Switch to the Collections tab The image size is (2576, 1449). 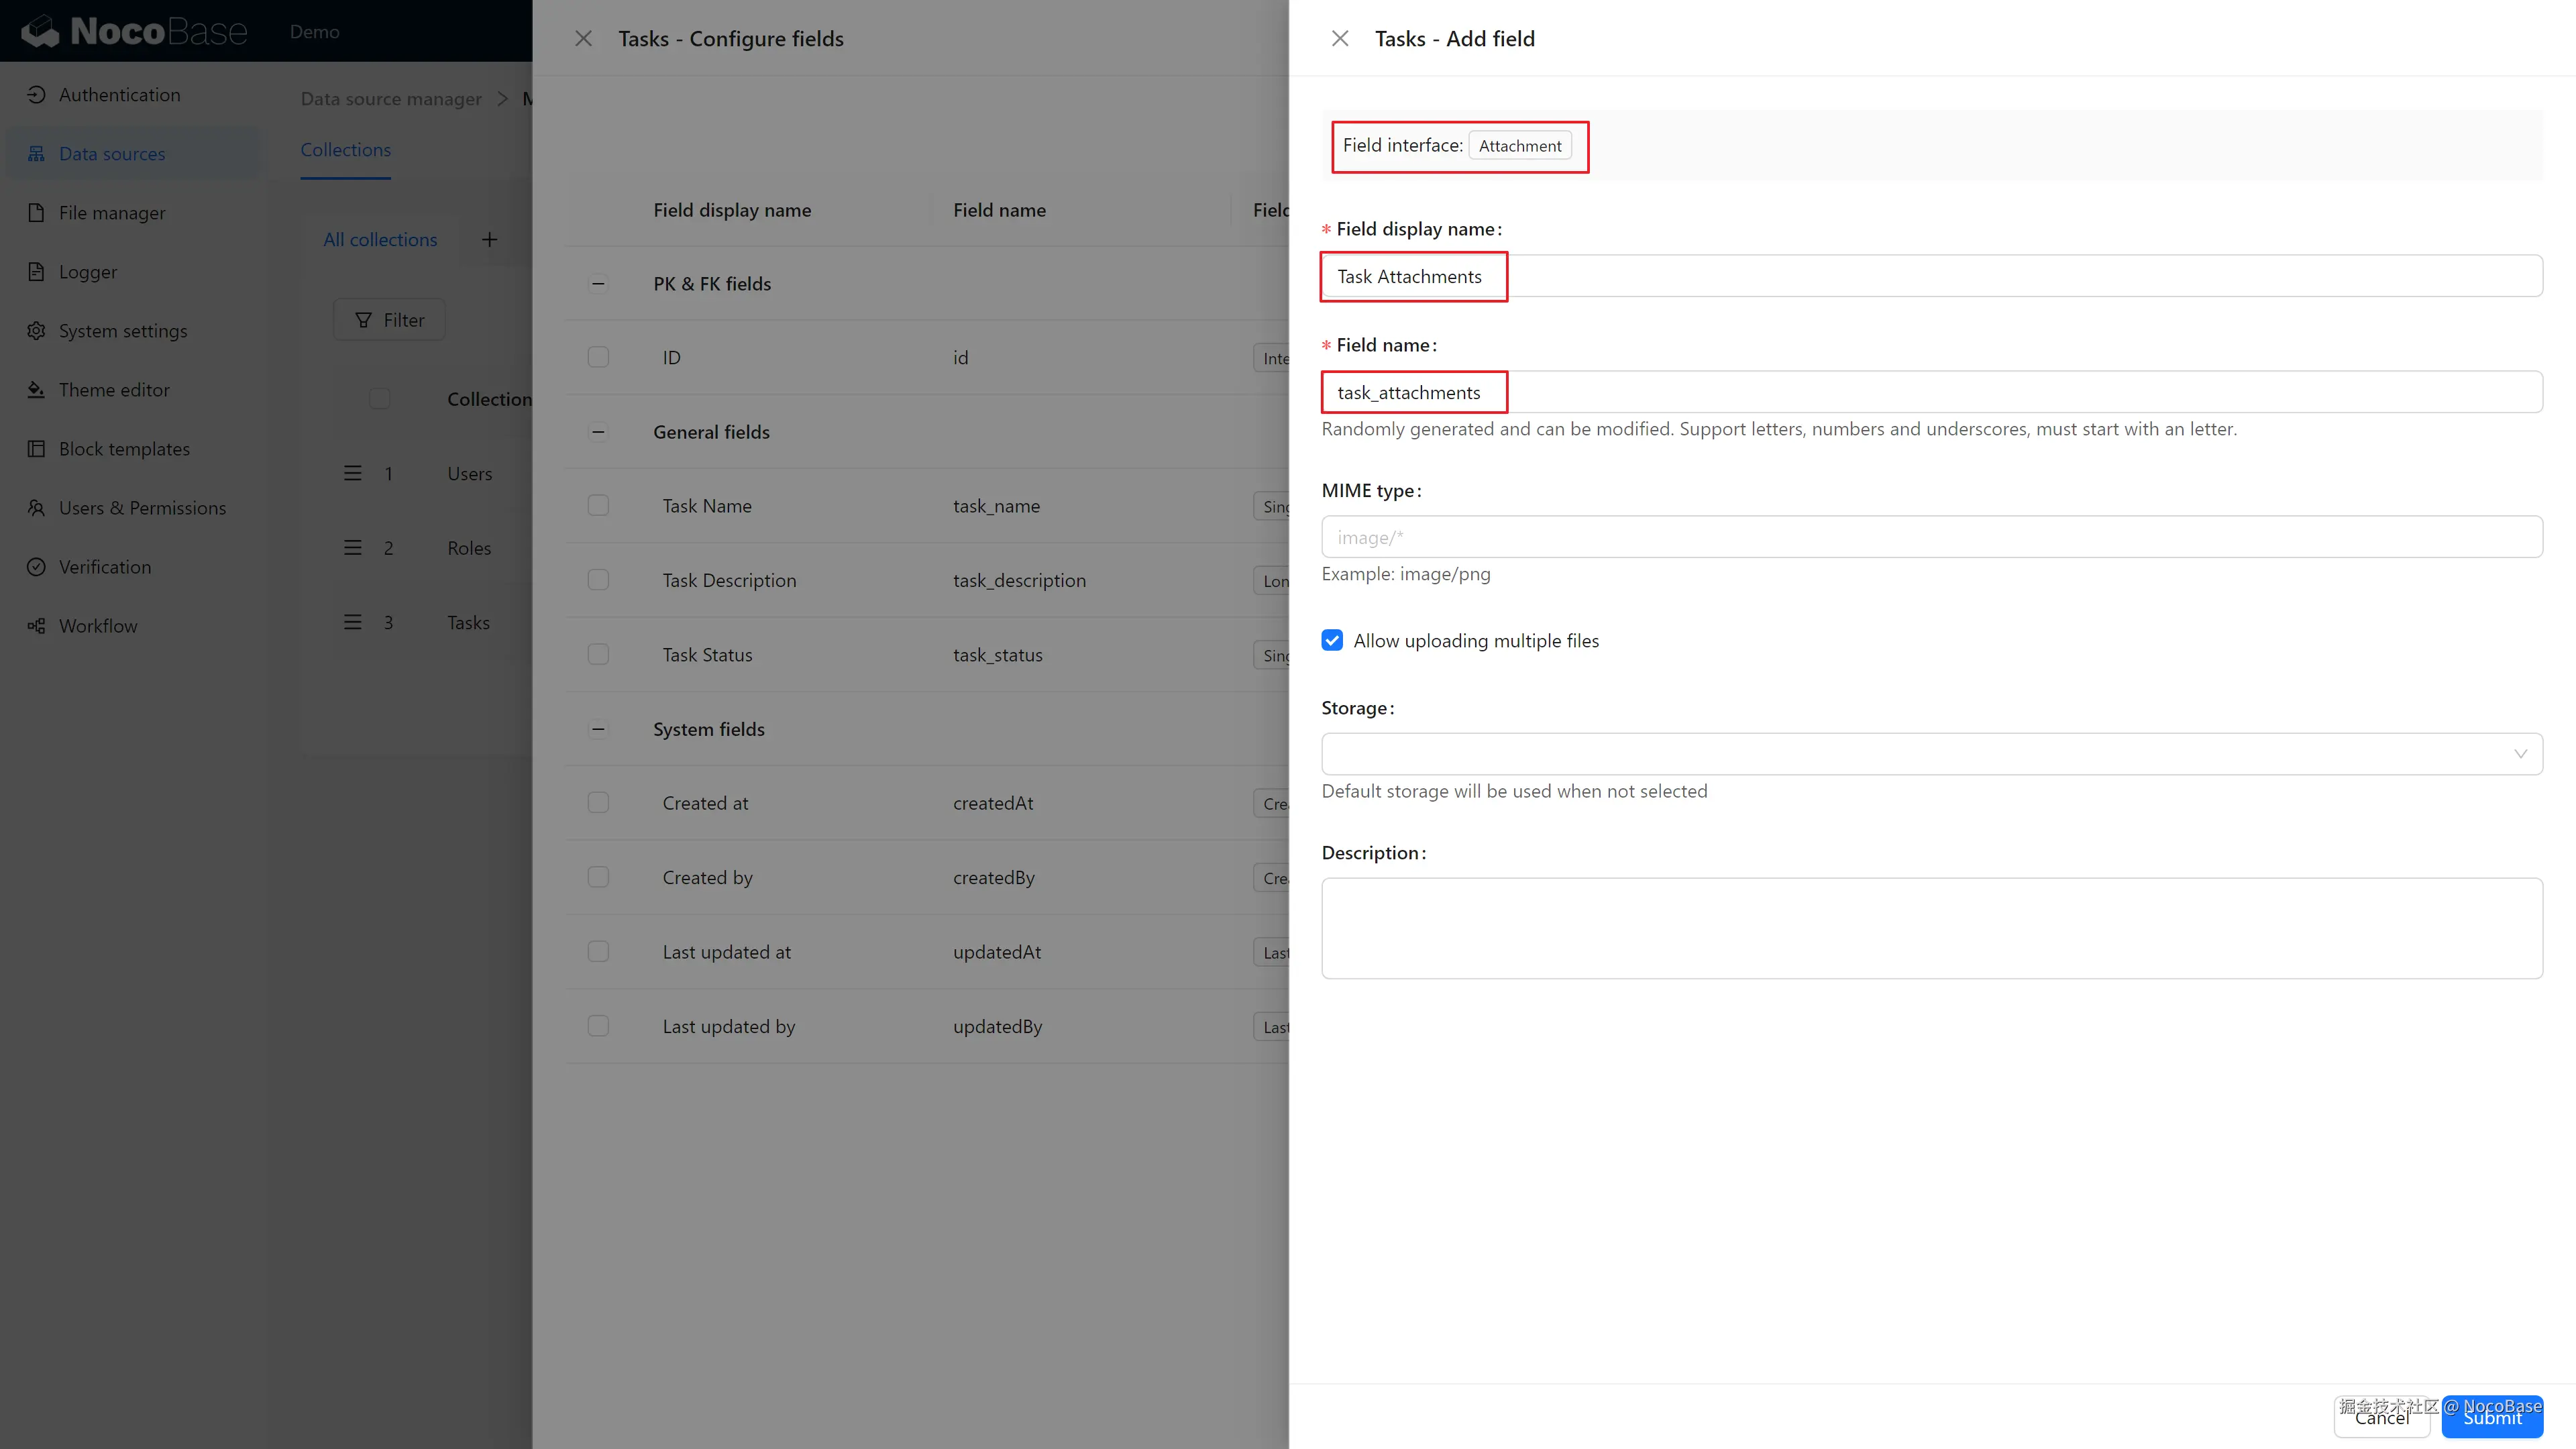tap(345, 150)
